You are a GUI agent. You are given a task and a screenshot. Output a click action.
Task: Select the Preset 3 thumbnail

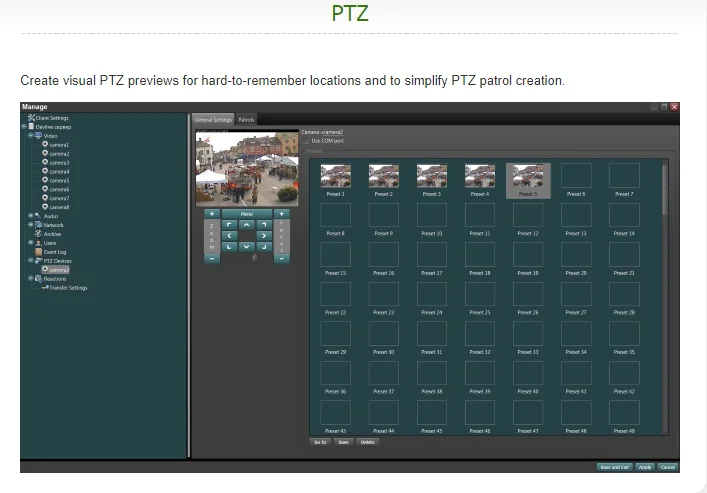432,177
